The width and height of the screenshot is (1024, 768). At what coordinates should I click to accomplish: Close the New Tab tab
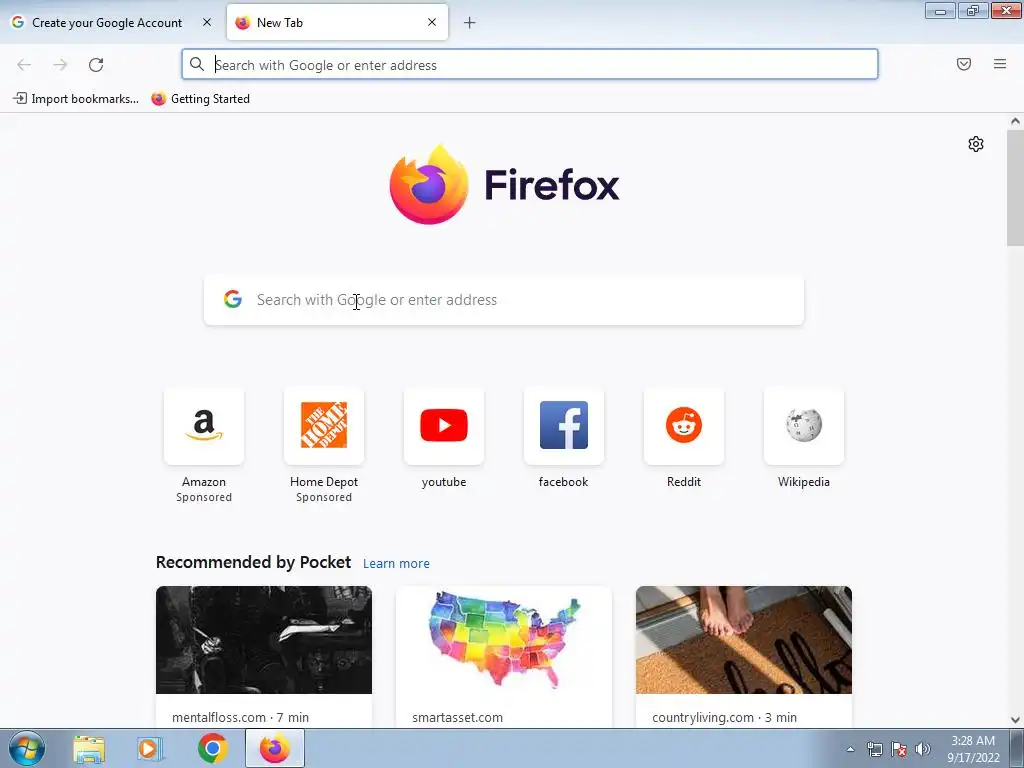[x=432, y=22]
